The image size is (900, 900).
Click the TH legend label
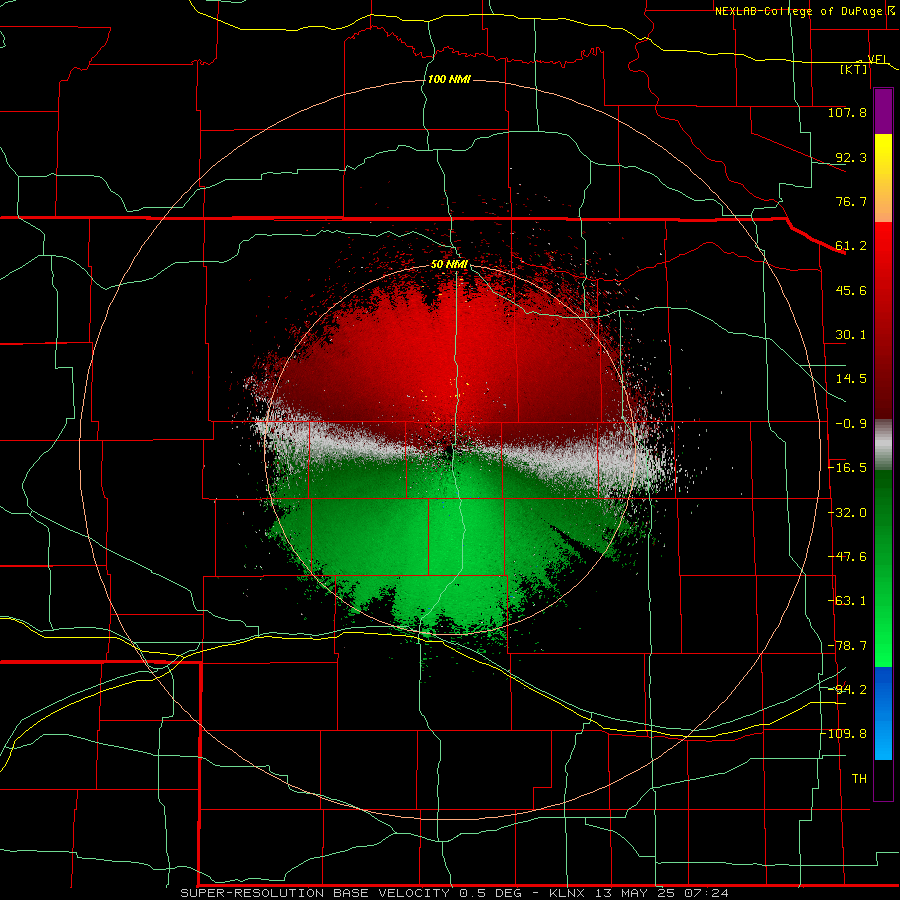tap(859, 779)
